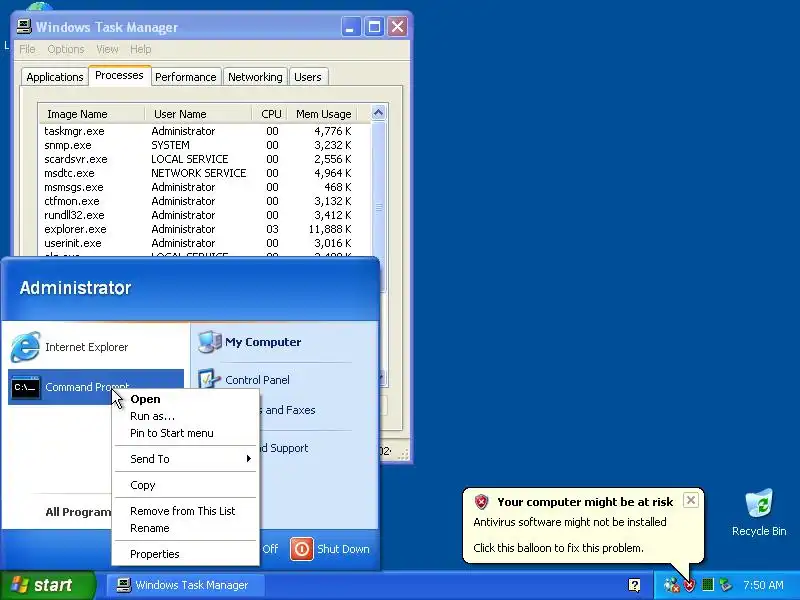Image resolution: width=800 pixels, height=600 pixels.
Task: Click the green CPU usage tray icon
Action: [x=708, y=585]
